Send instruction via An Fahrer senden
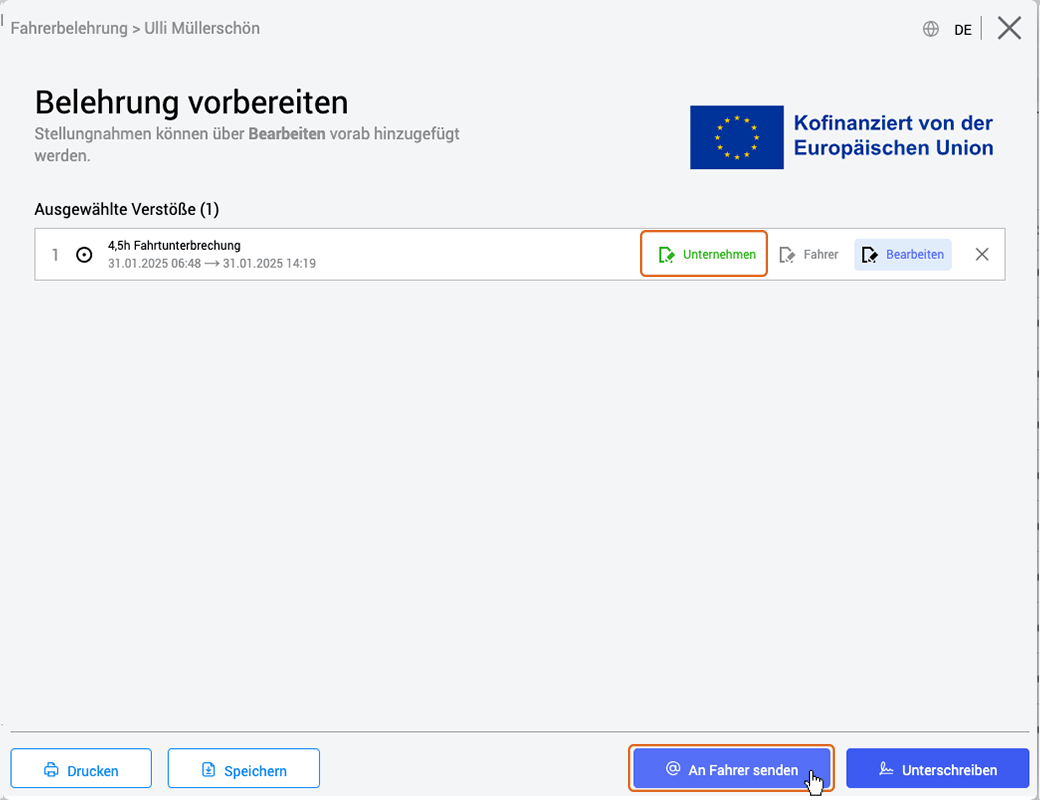This screenshot has height=800, width=1040. [732, 768]
